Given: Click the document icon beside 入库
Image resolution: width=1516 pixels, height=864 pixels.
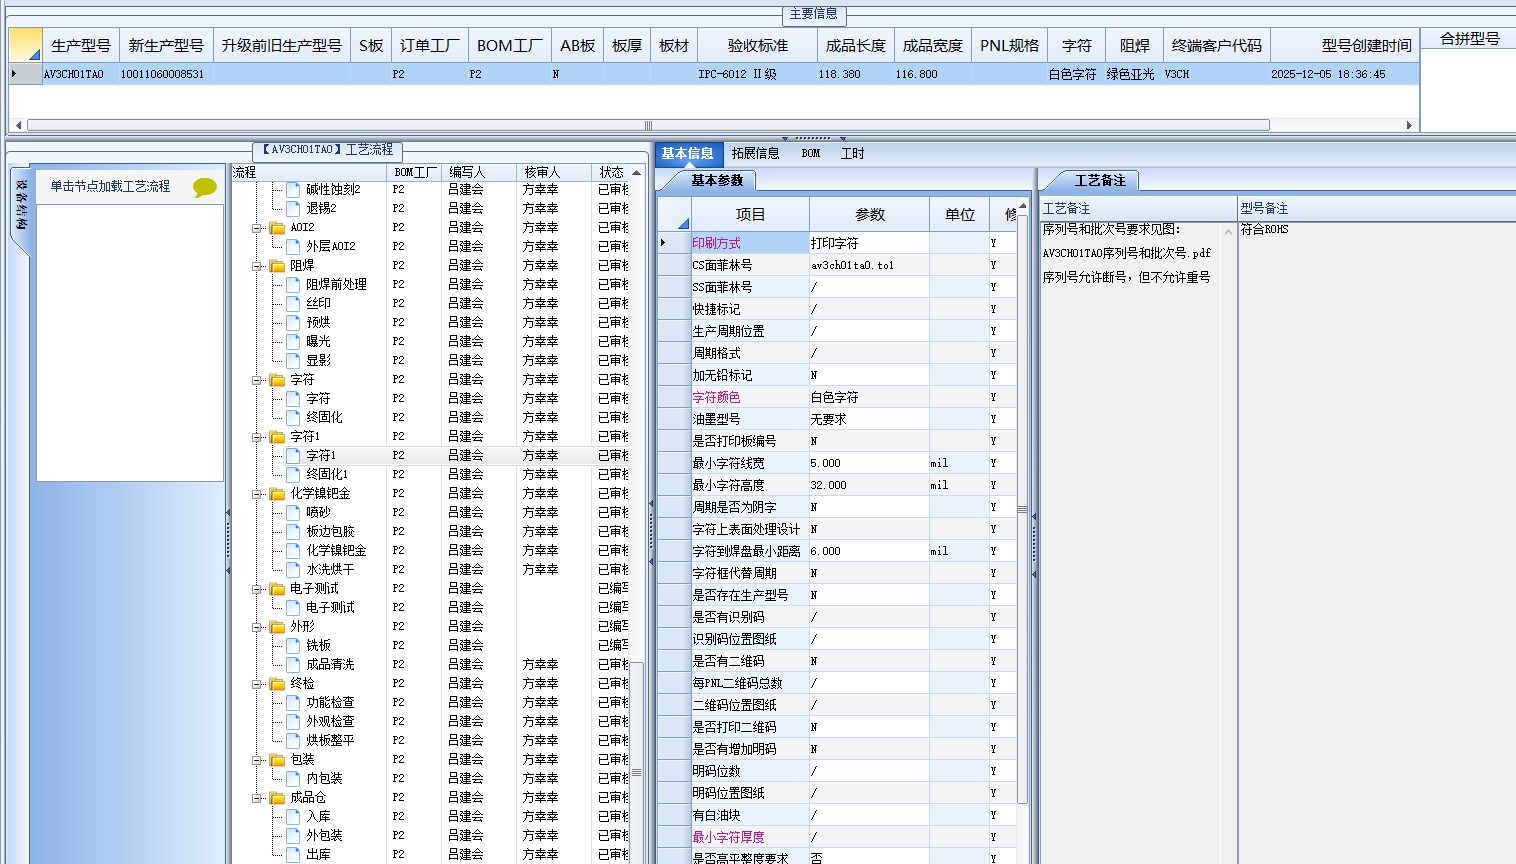Looking at the screenshot, I should pyautogui.click(x=293, y=816).
